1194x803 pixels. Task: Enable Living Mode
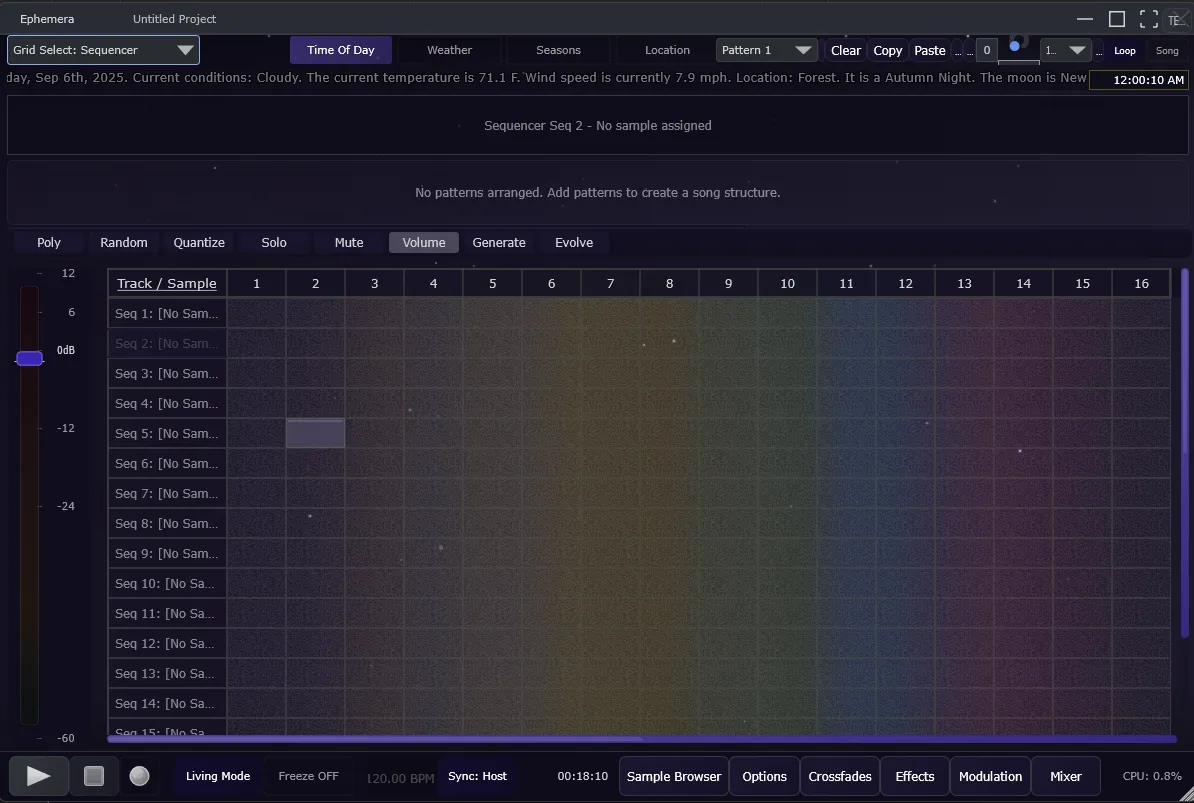click(217, 775)
